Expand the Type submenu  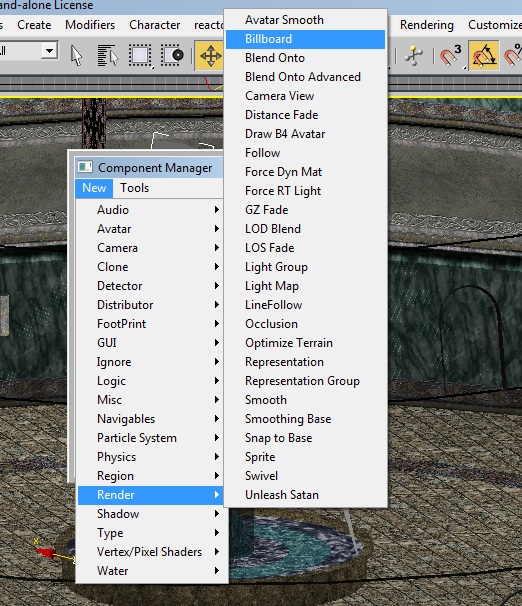click(150, 533)
